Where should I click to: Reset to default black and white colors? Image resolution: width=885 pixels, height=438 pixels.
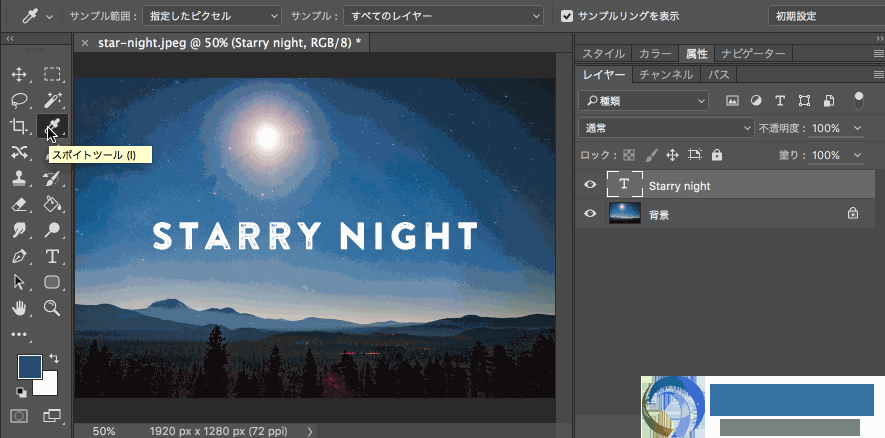pyautogui.click(x=21, y=392)
